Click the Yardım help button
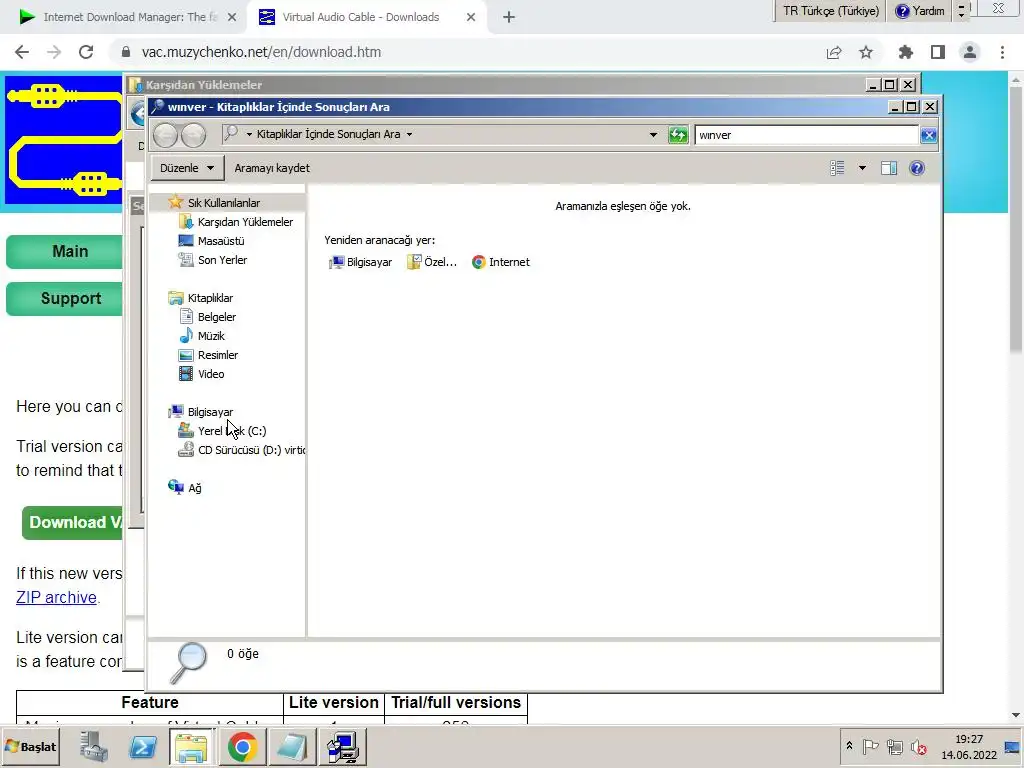Screen dimensions: 1024x768 tap(920, 10)
